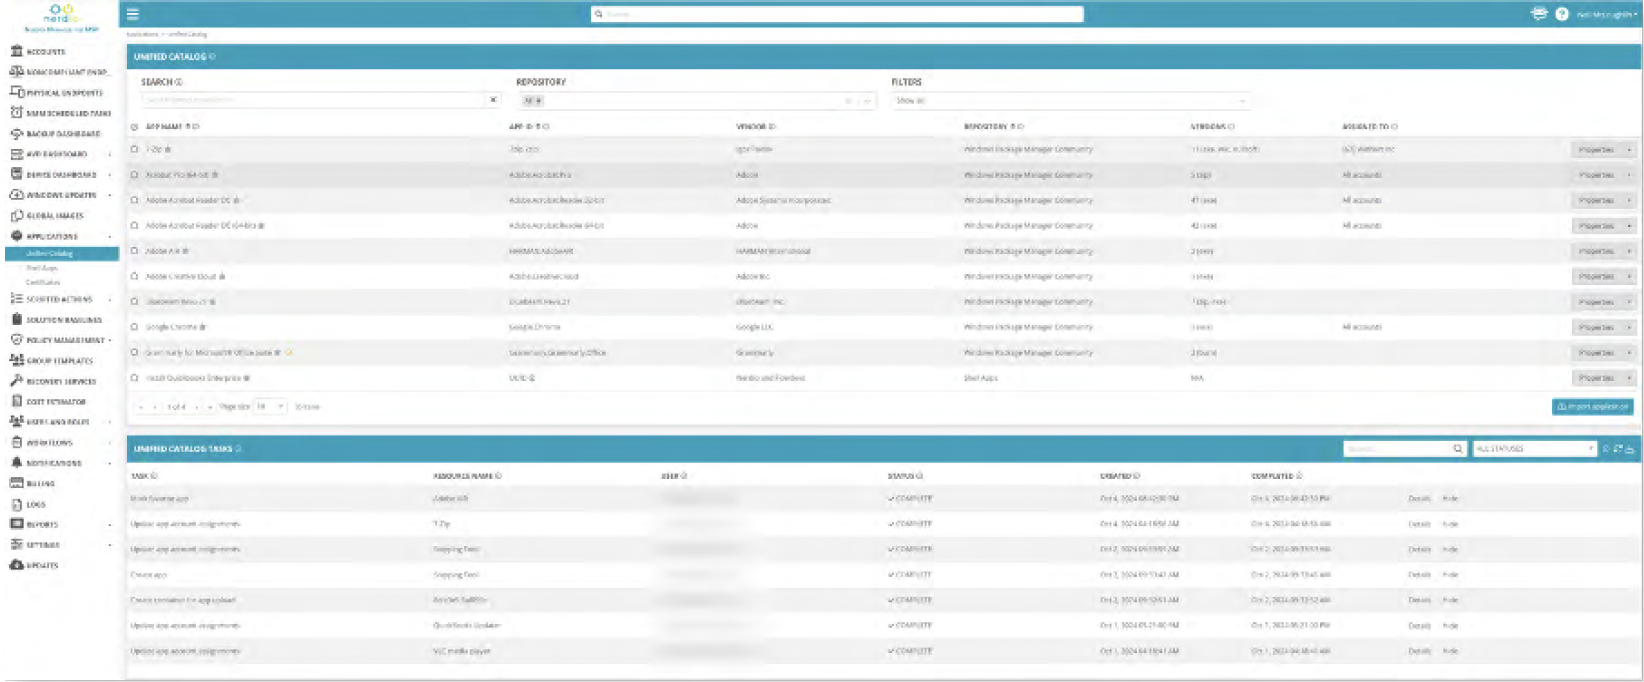Open Accounts in the sidebar

[x=45, y=51]
